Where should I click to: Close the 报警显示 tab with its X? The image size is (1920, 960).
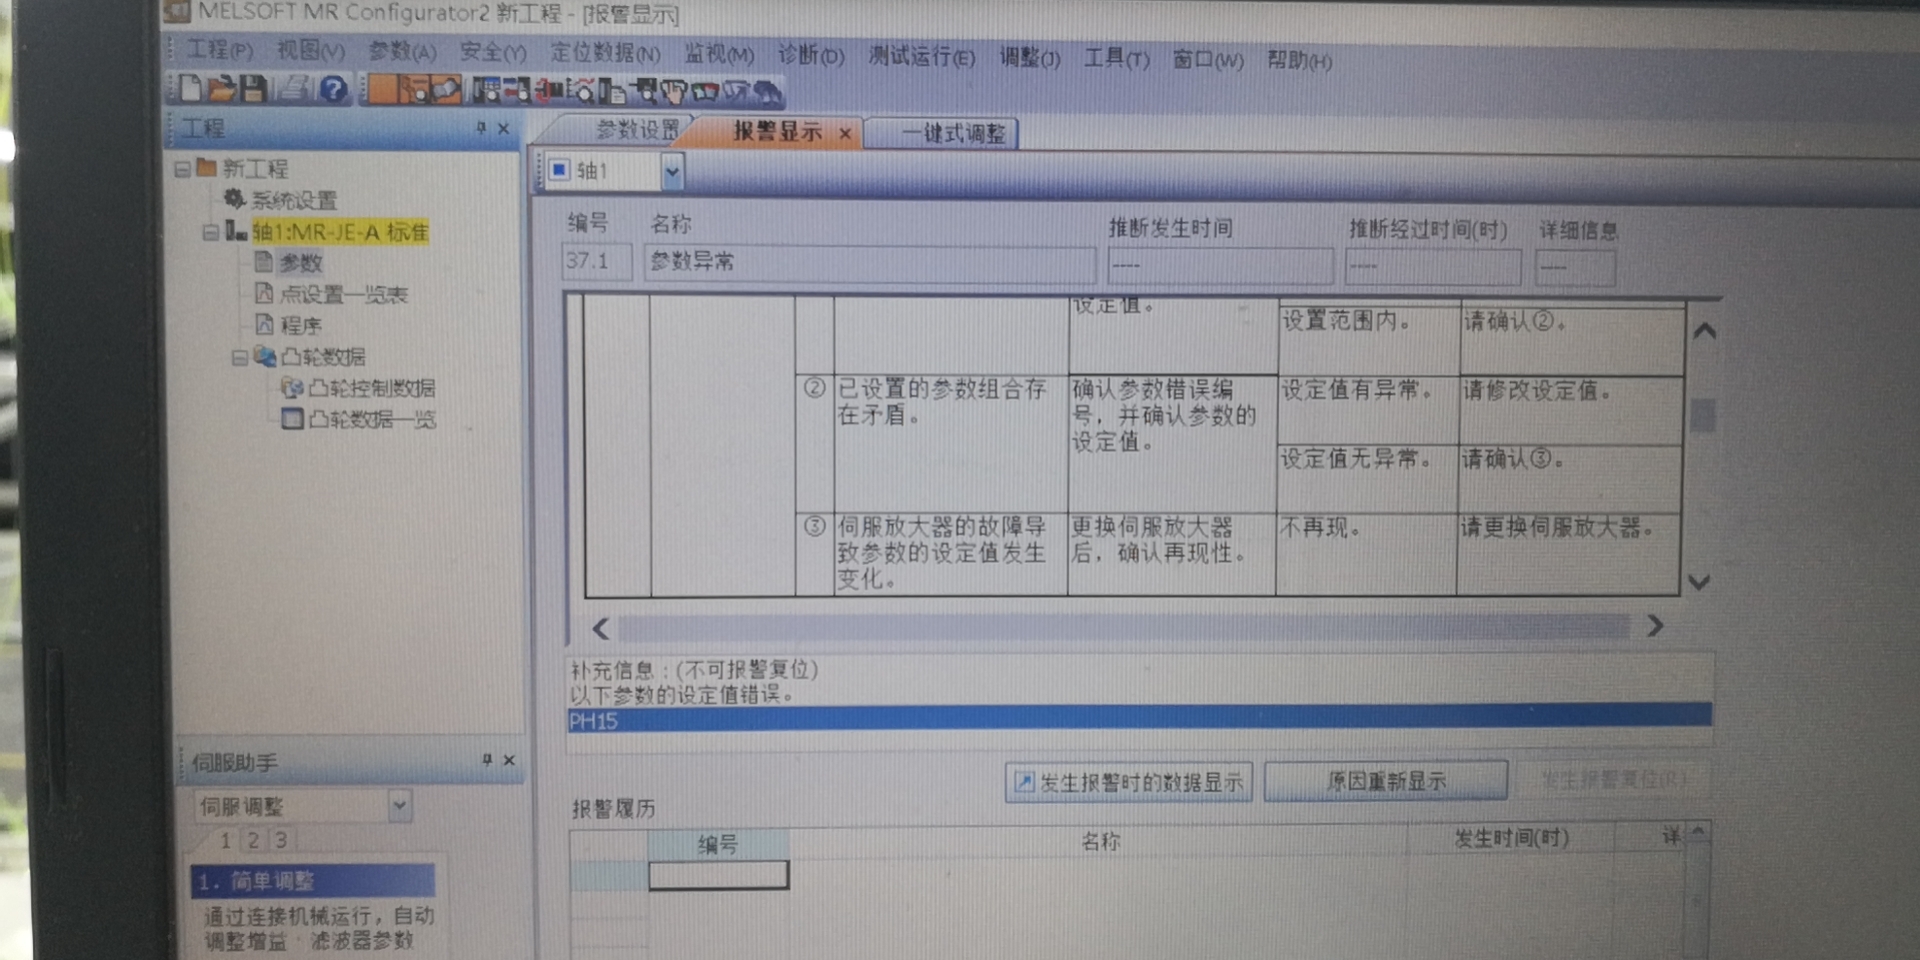coord(845,133)
